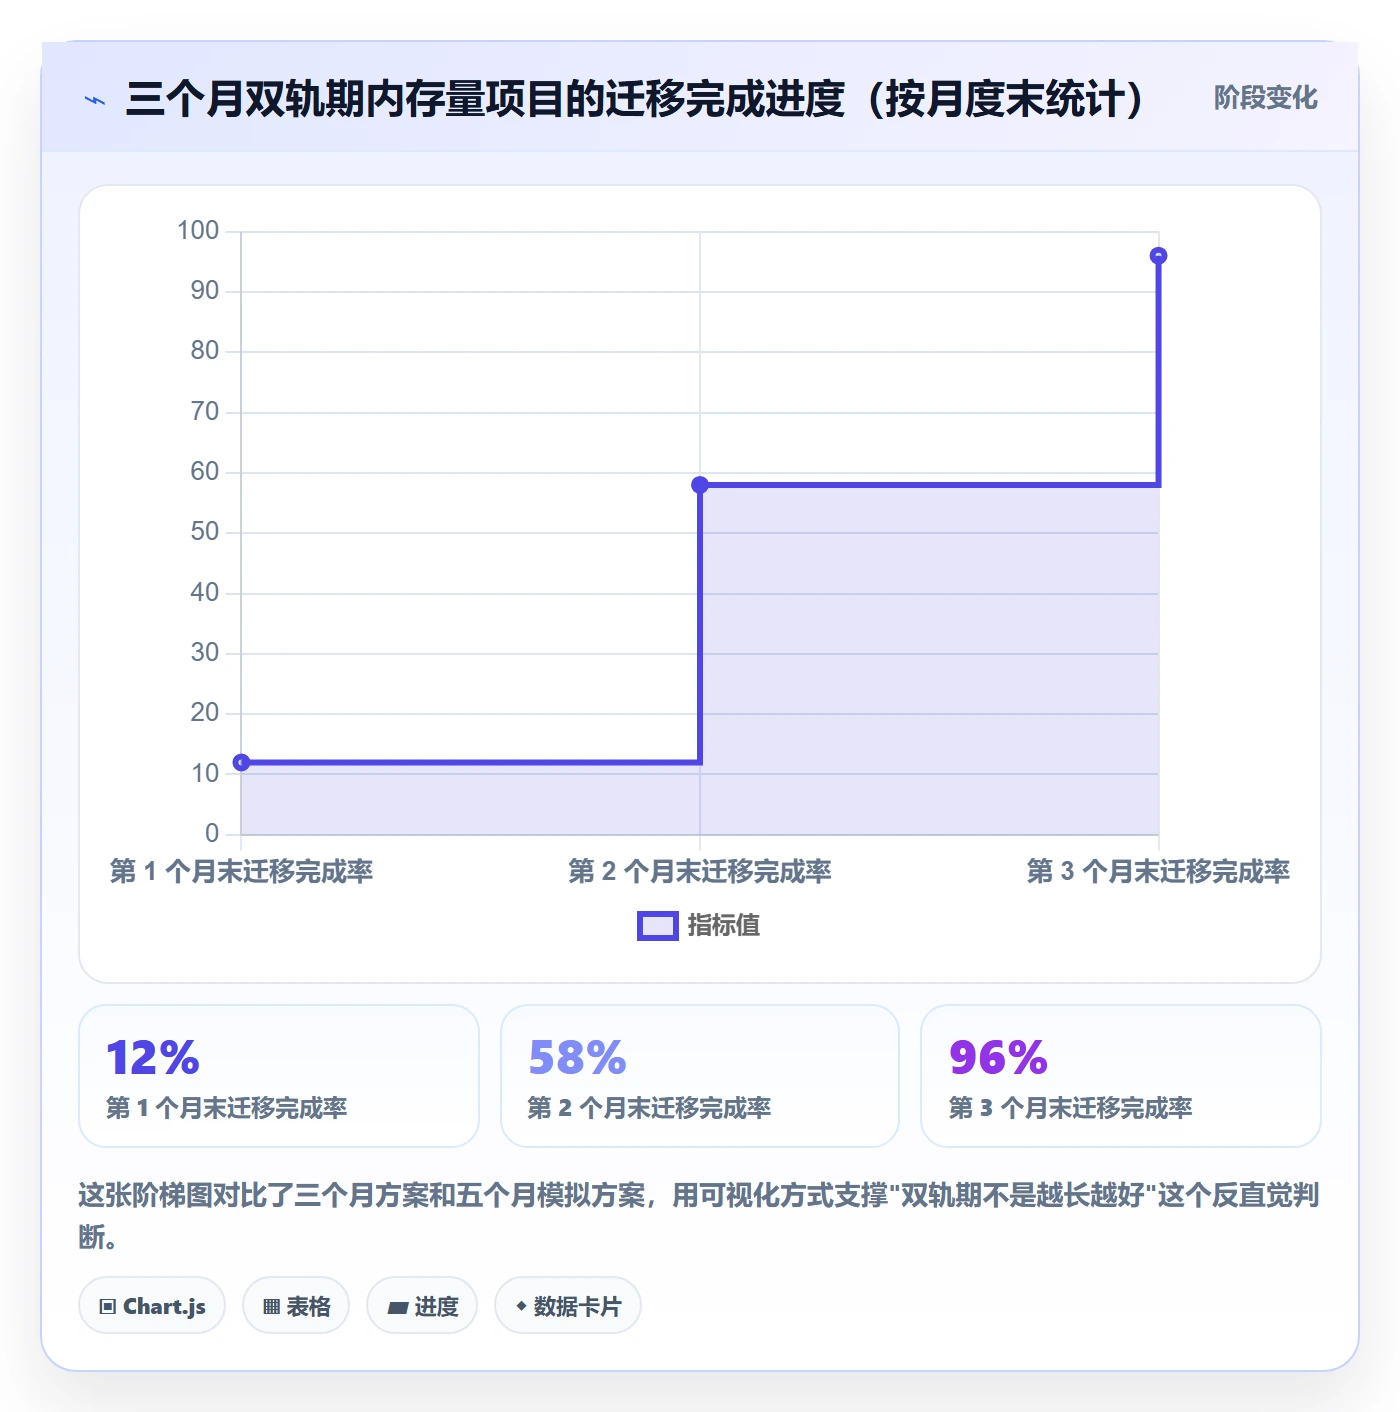1400x1412 pixels.
Task: Click the y-axis value 0
Action: pos(212,834)
